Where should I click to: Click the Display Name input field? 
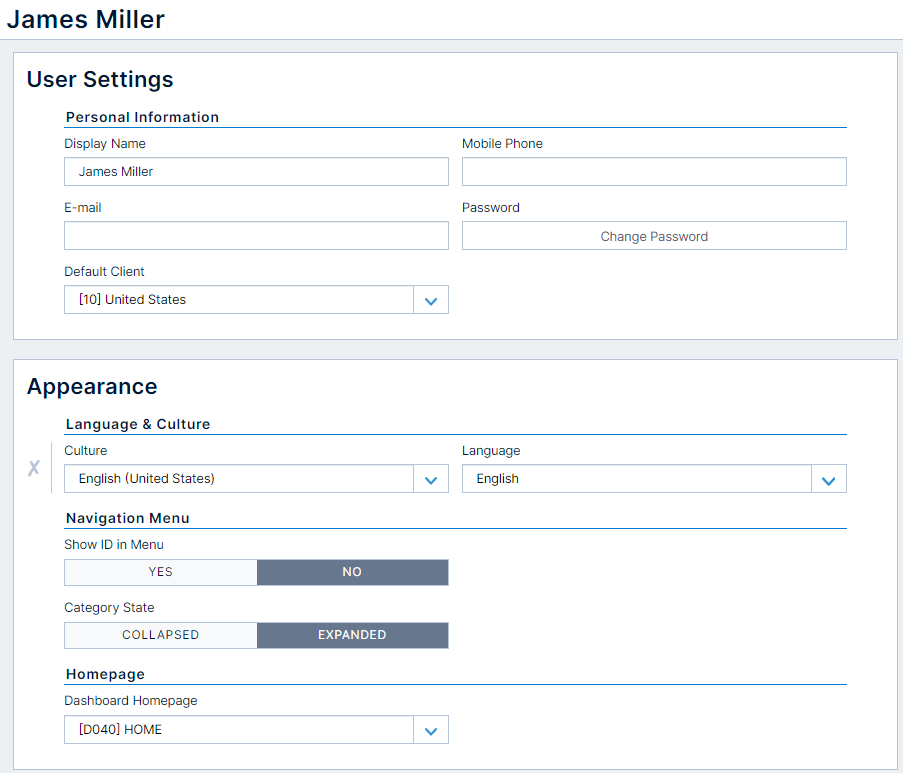point(256,171)
